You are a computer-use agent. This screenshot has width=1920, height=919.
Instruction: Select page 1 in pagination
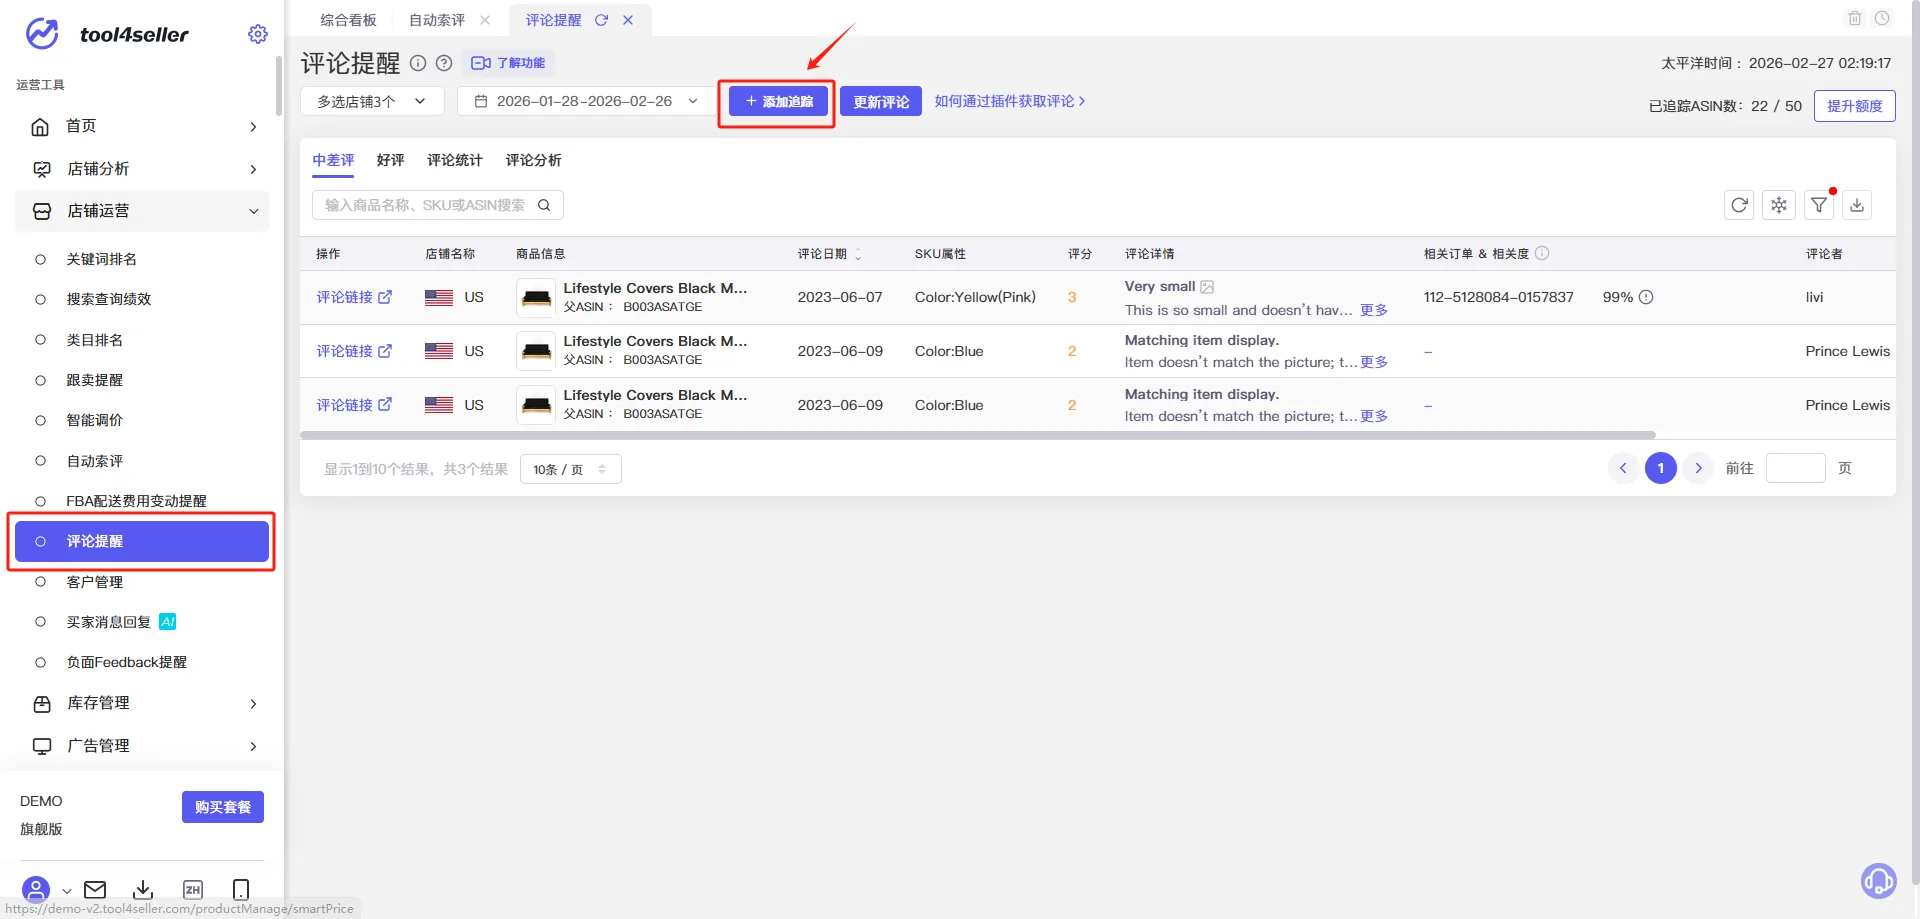[x=1660, y=468]
